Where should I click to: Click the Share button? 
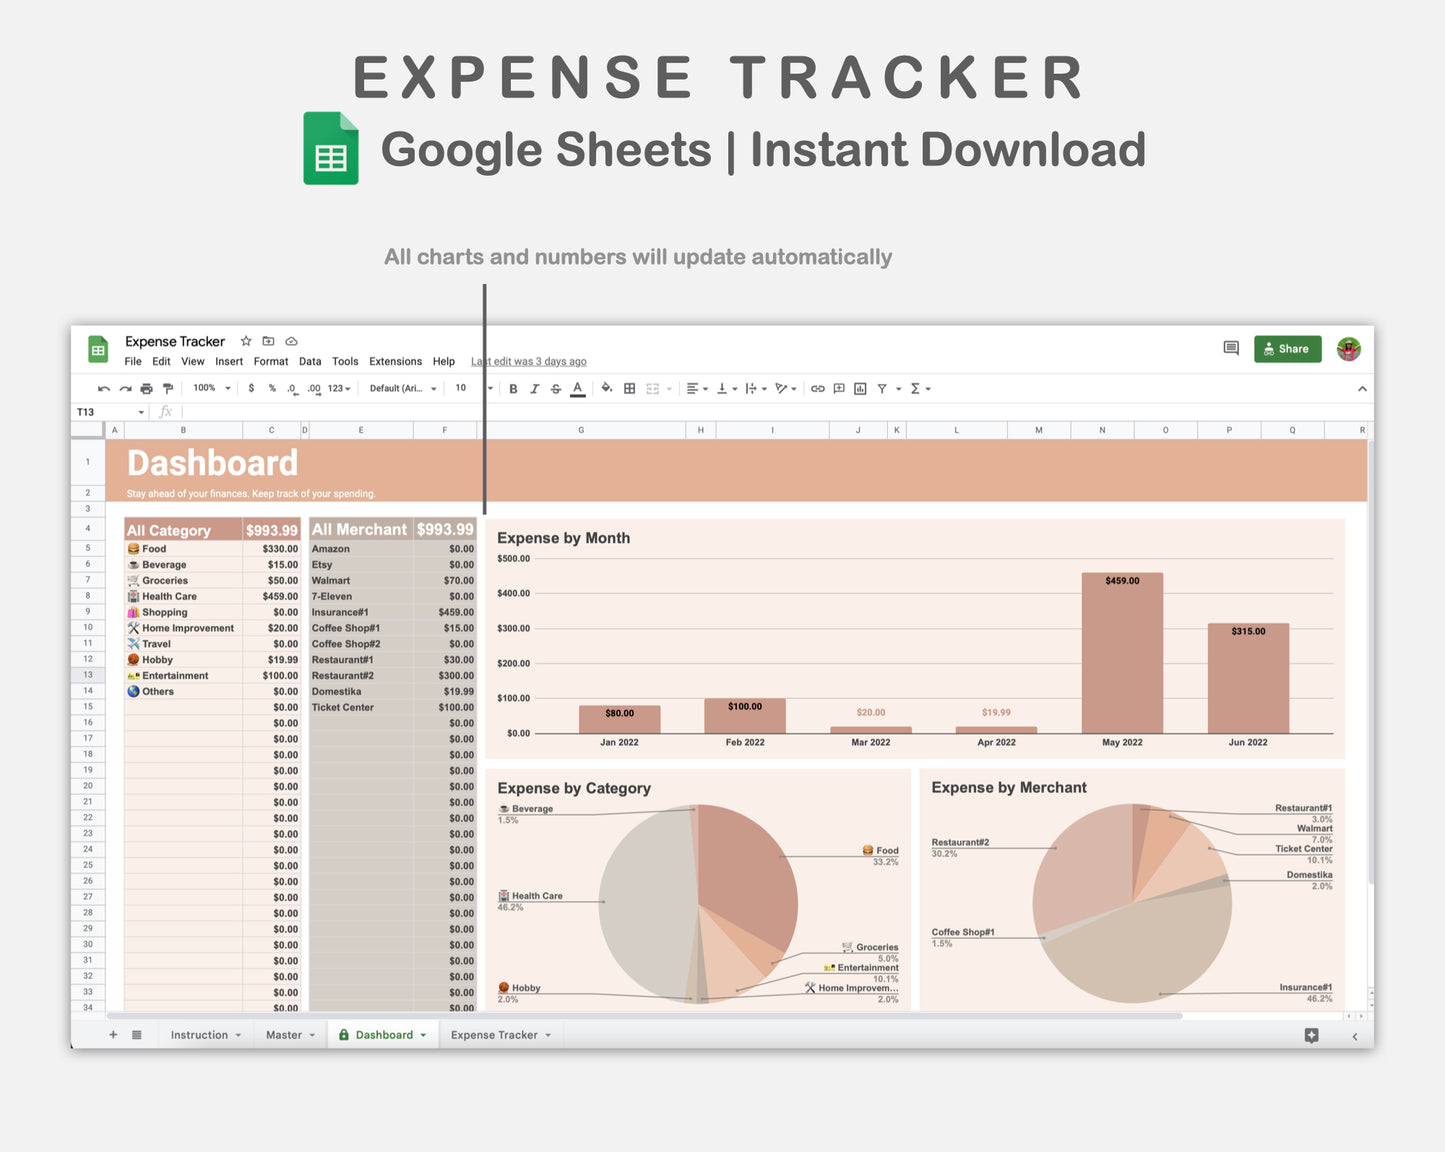(x=1287, y=348)
